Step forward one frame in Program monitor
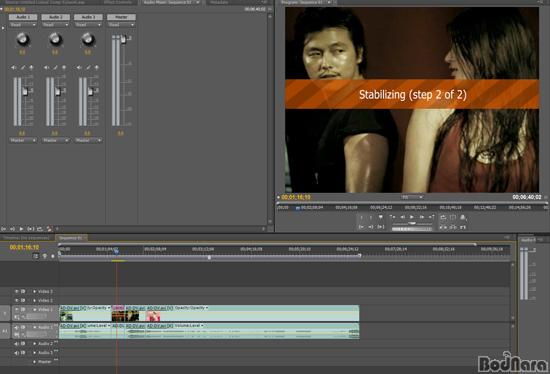 tap(422, 217)
